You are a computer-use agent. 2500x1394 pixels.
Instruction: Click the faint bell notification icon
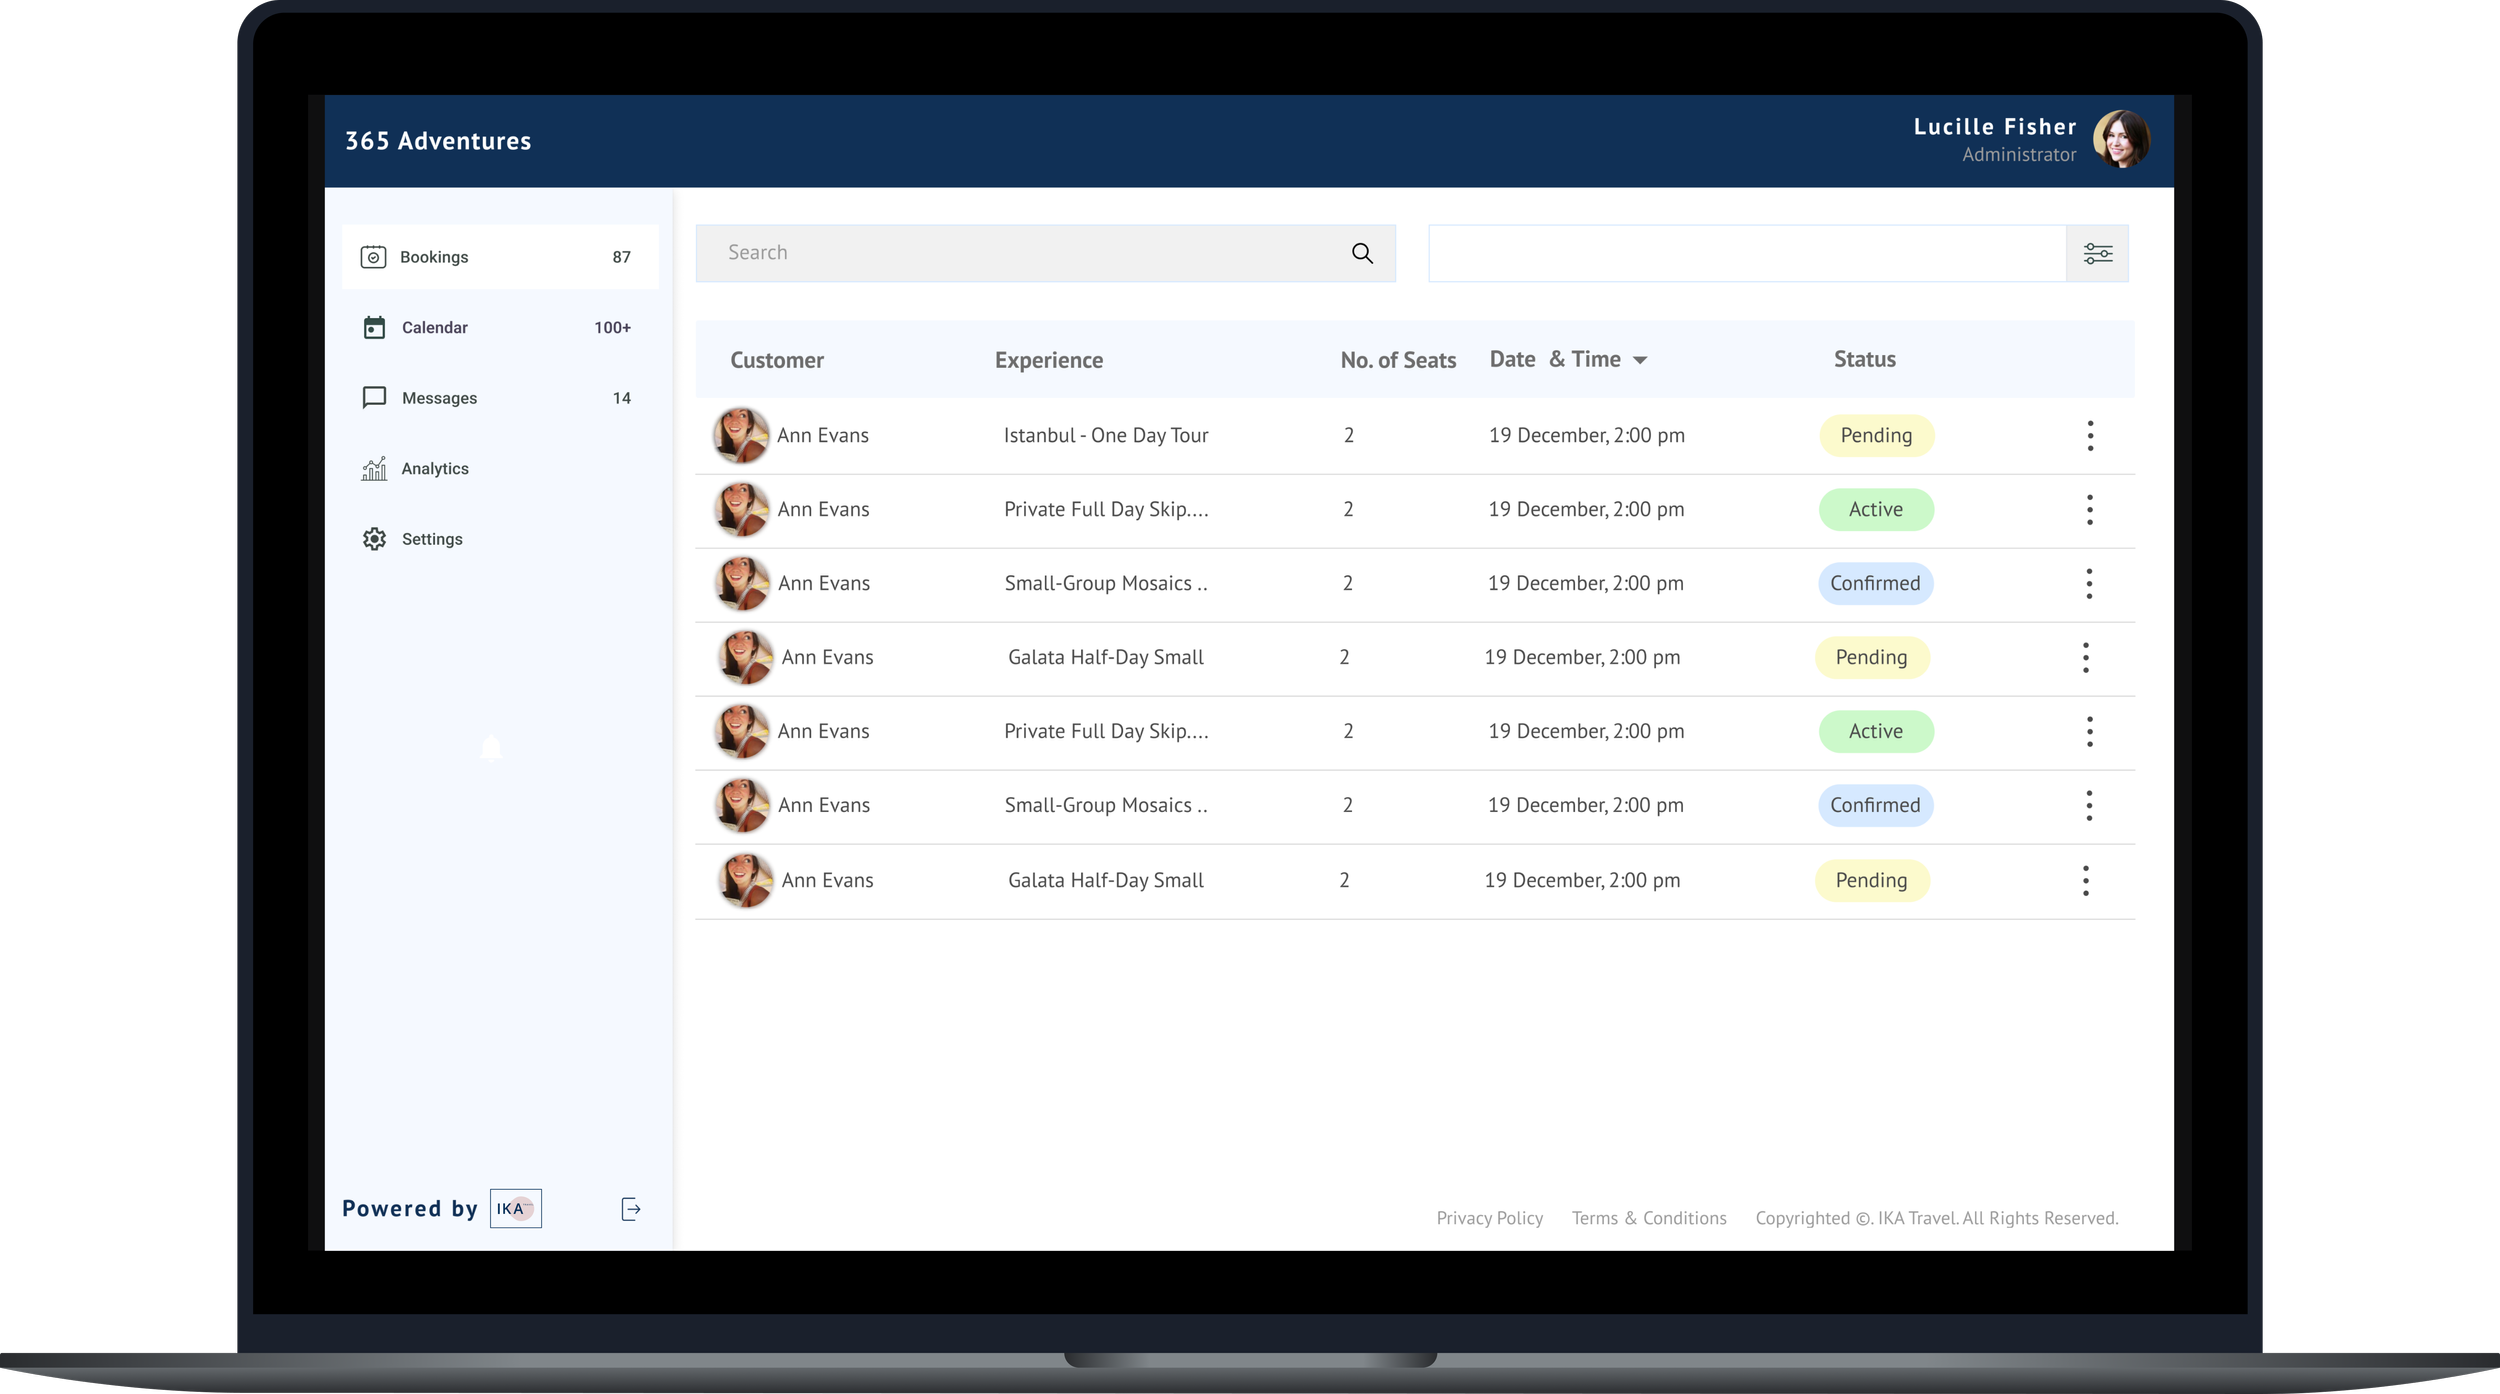coord(491,748)
